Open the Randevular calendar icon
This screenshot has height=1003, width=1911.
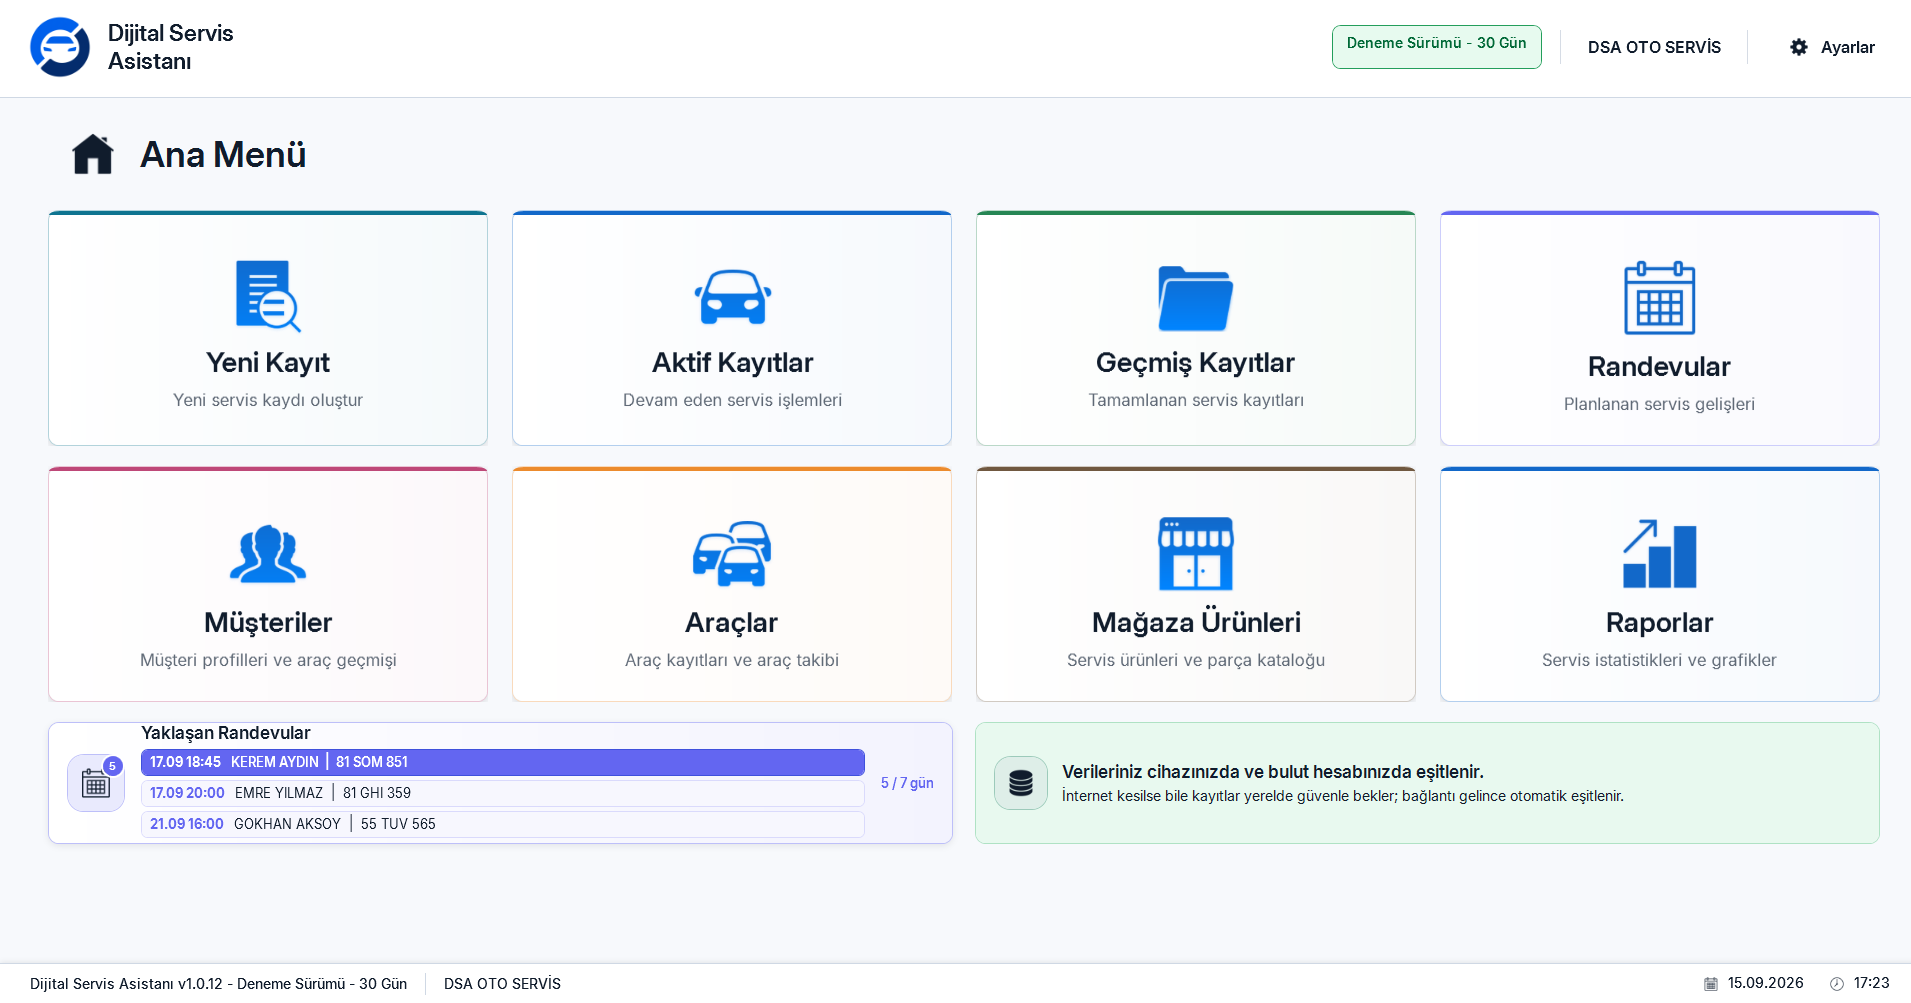coord(1659,298)
